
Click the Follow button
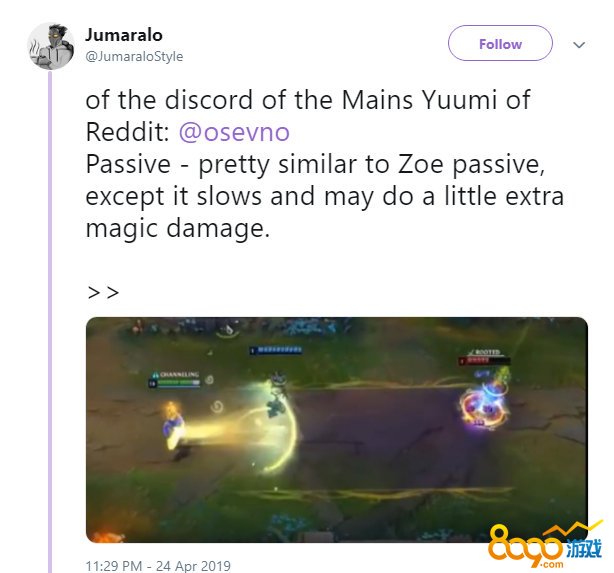[x=500, y=43]
